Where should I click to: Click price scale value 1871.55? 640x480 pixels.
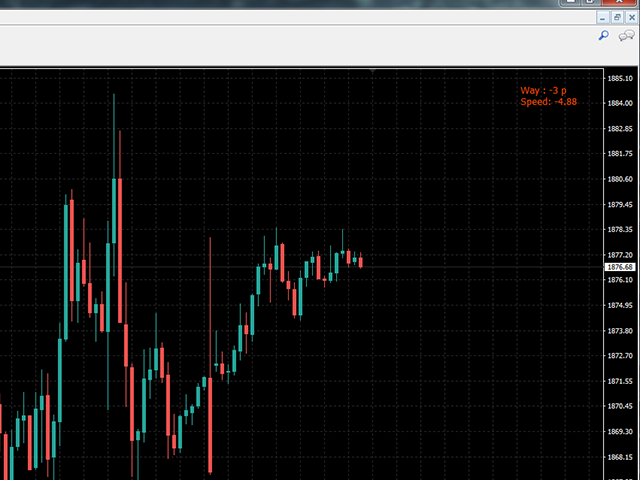point(620,381)
